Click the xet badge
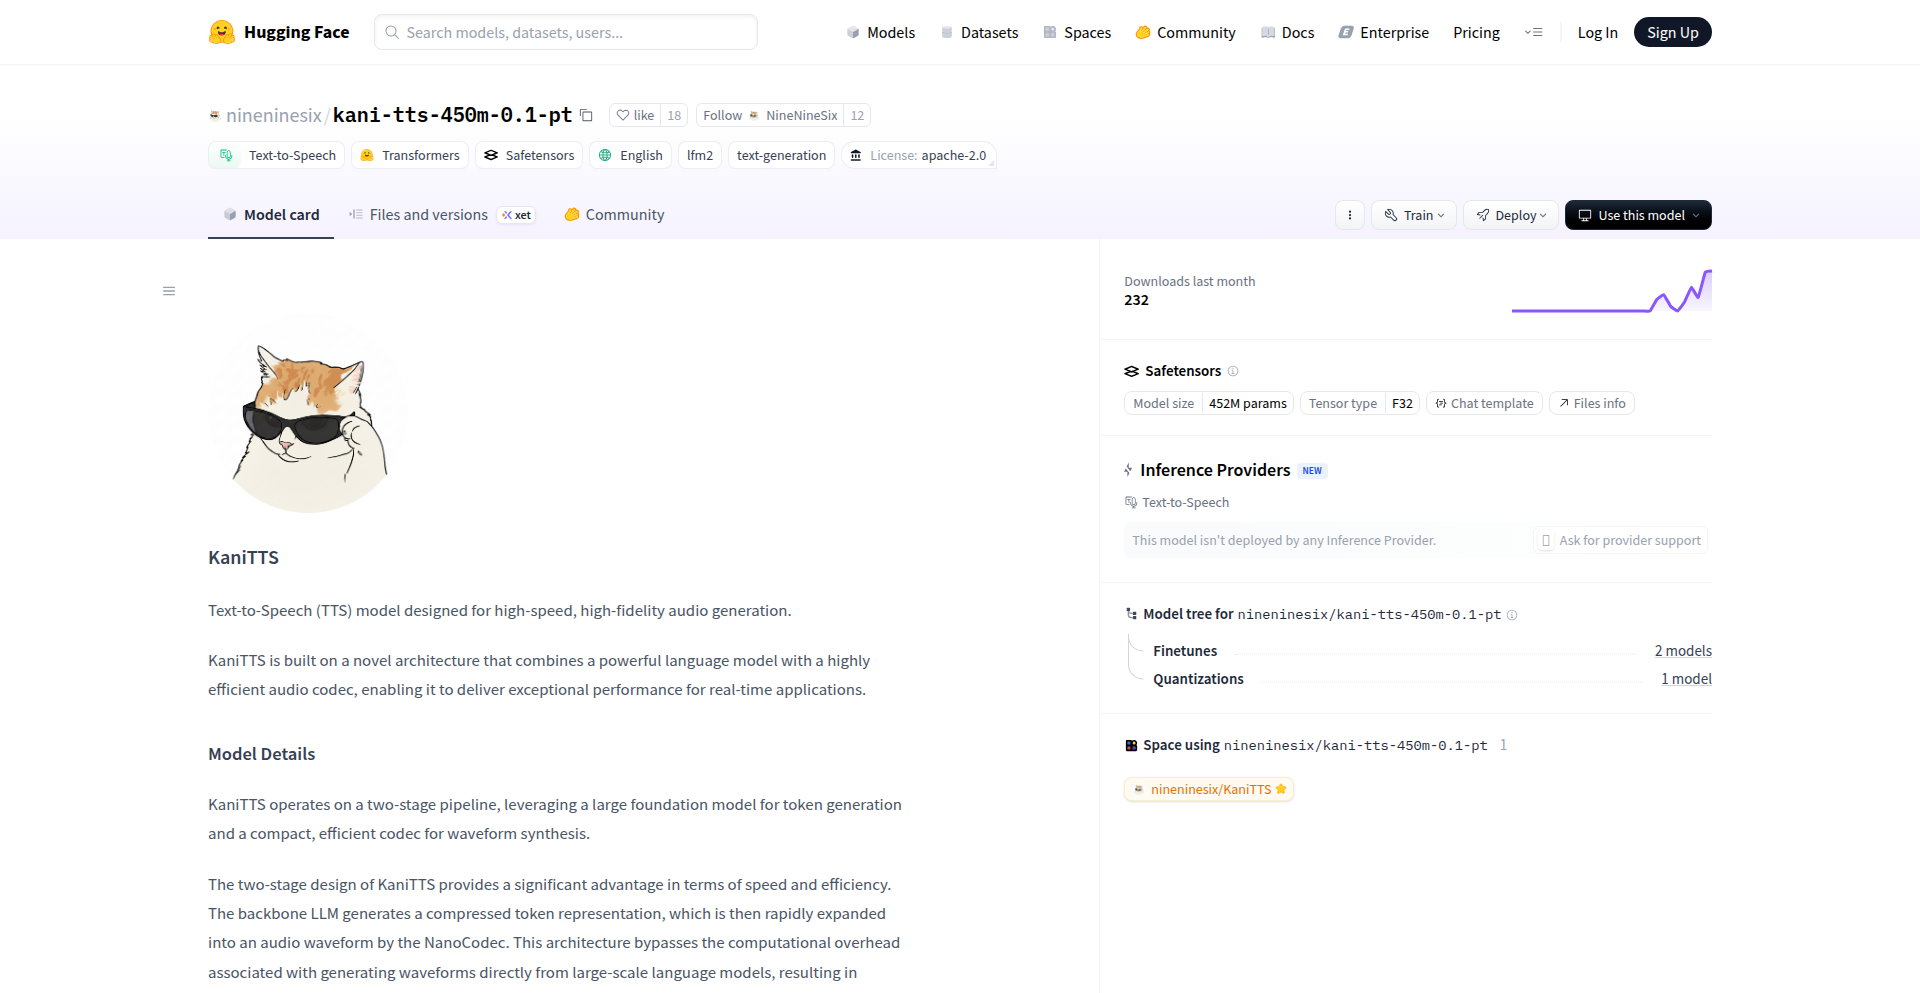The width and height of the screenshot is (1920, 993). (x=517, y=215)
